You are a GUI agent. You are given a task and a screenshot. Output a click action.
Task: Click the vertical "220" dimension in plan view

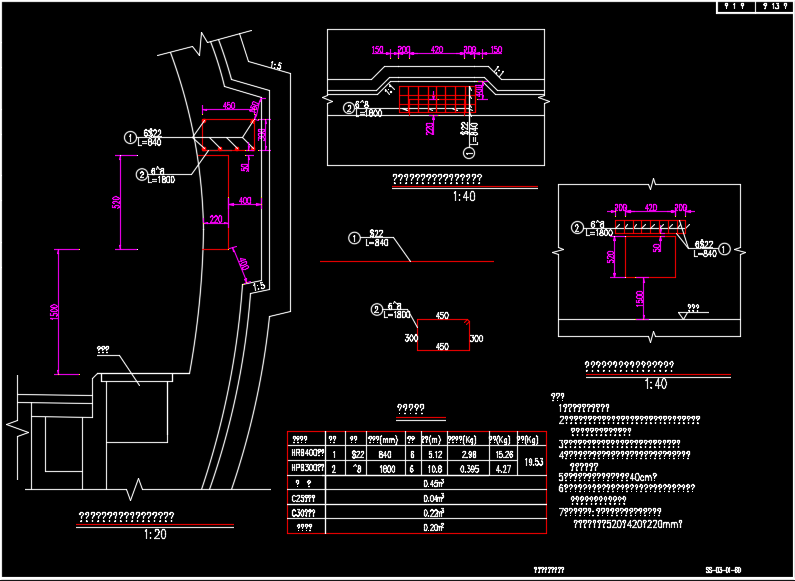click(430, 128)
